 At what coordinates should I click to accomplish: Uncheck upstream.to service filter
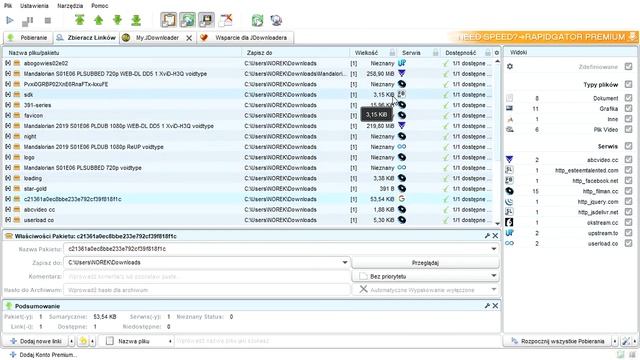628,233
